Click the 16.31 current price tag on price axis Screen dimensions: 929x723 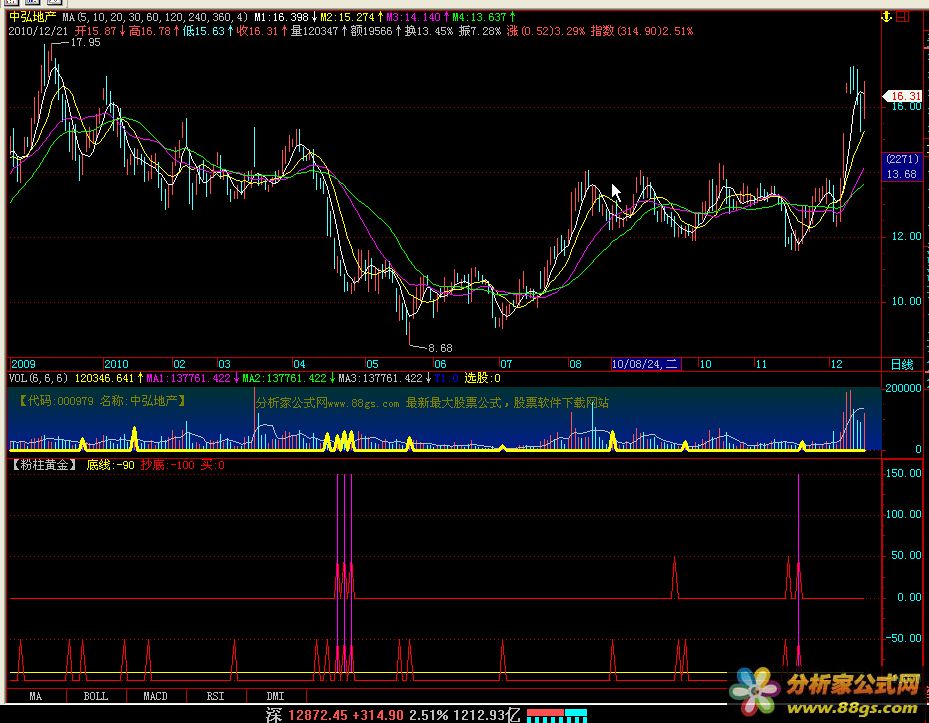click(x=905, y=96)
